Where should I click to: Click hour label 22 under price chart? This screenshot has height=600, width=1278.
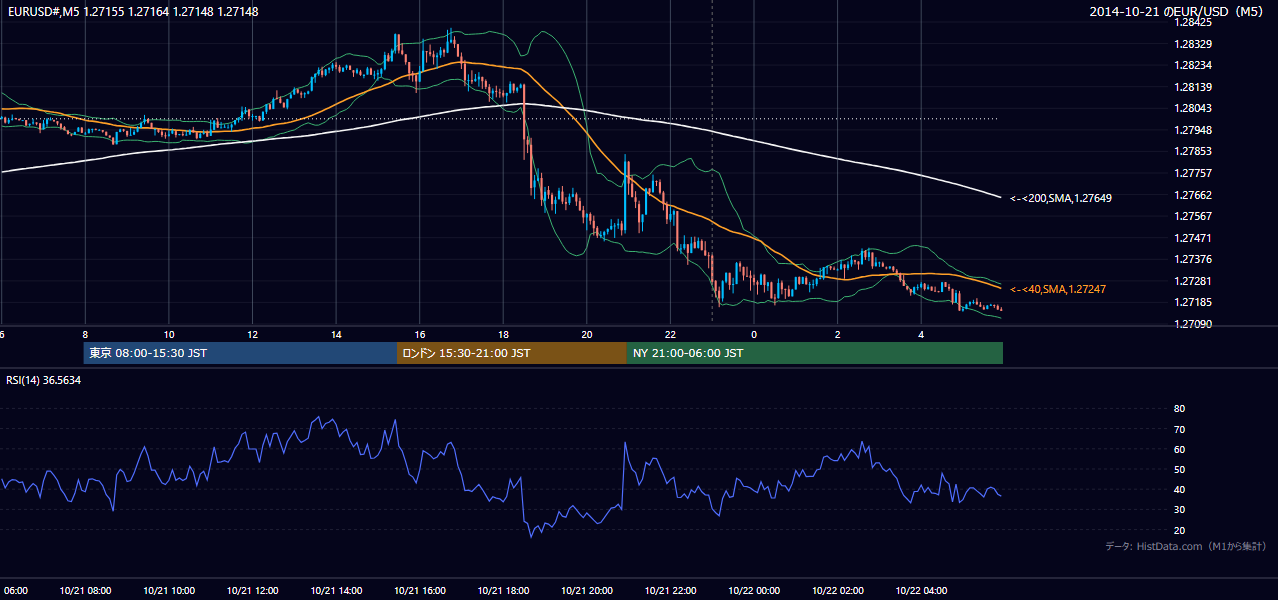pos(670,334)
